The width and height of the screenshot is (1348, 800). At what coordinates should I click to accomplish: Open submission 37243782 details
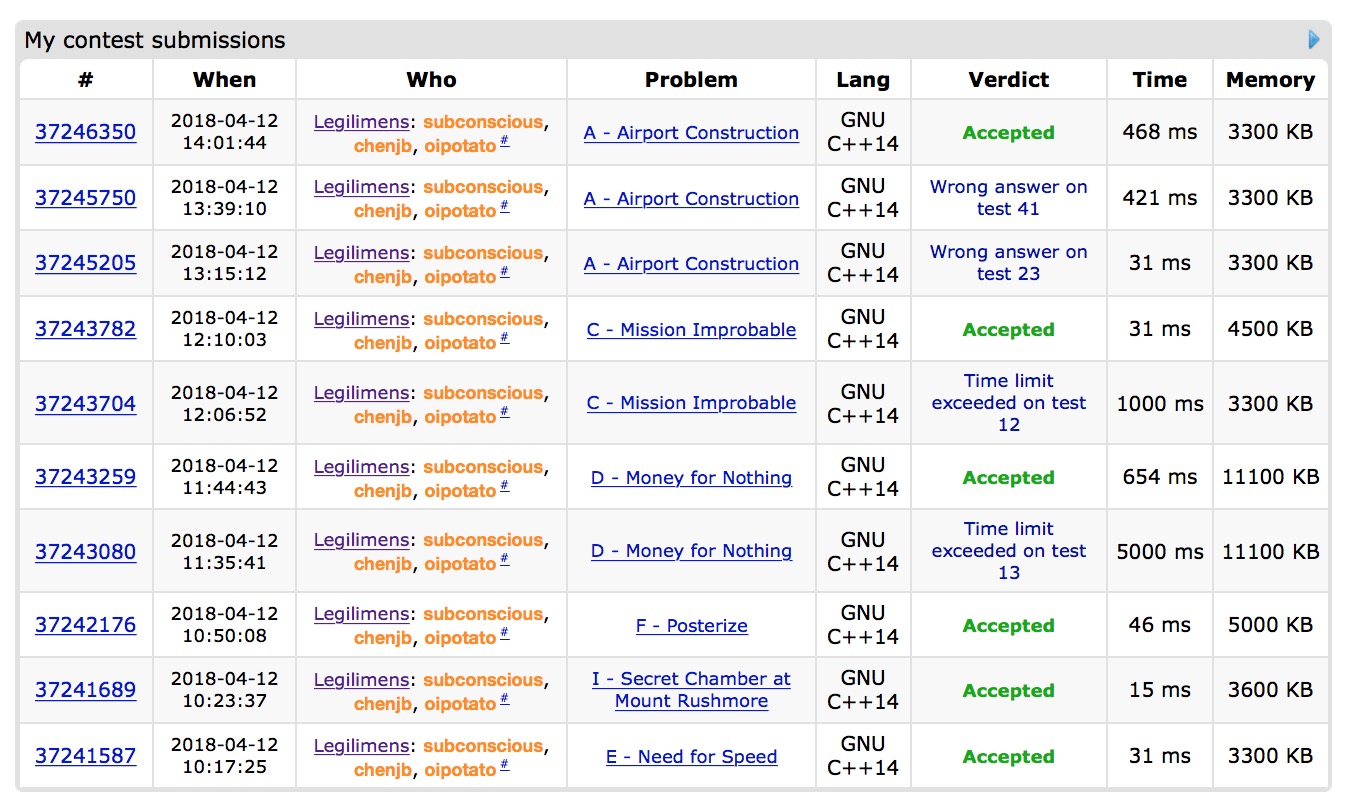pos(85,329)
